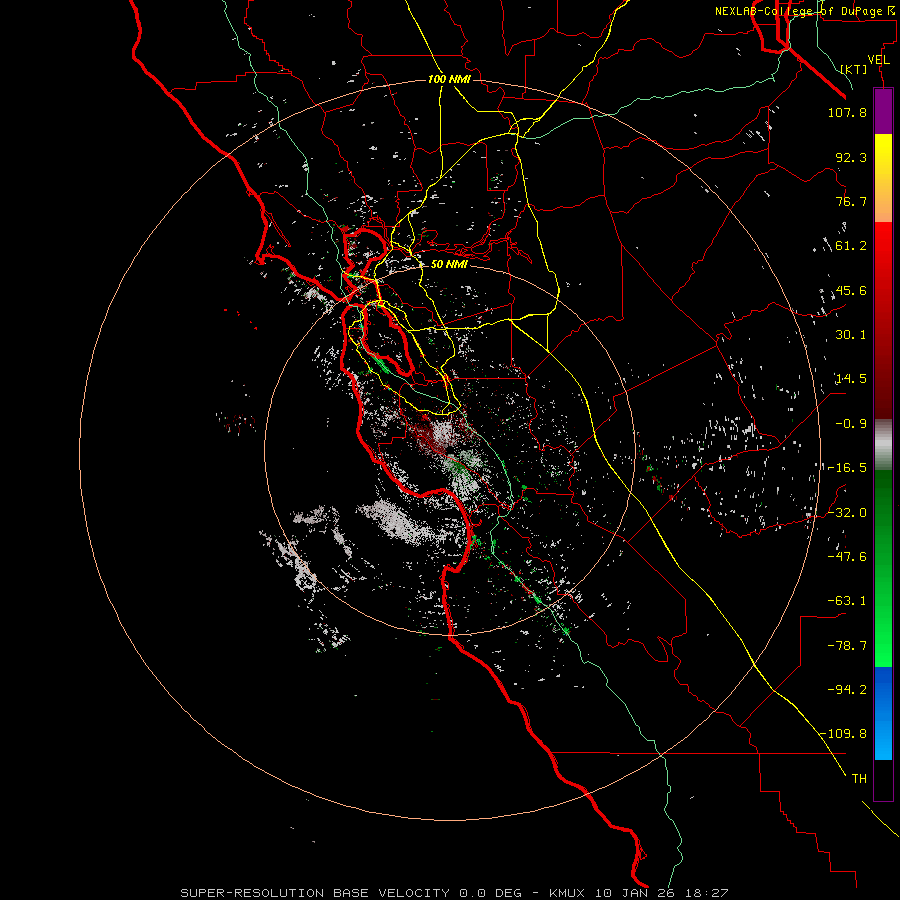
Task: Click the [KT] units label
Action: 854,69
